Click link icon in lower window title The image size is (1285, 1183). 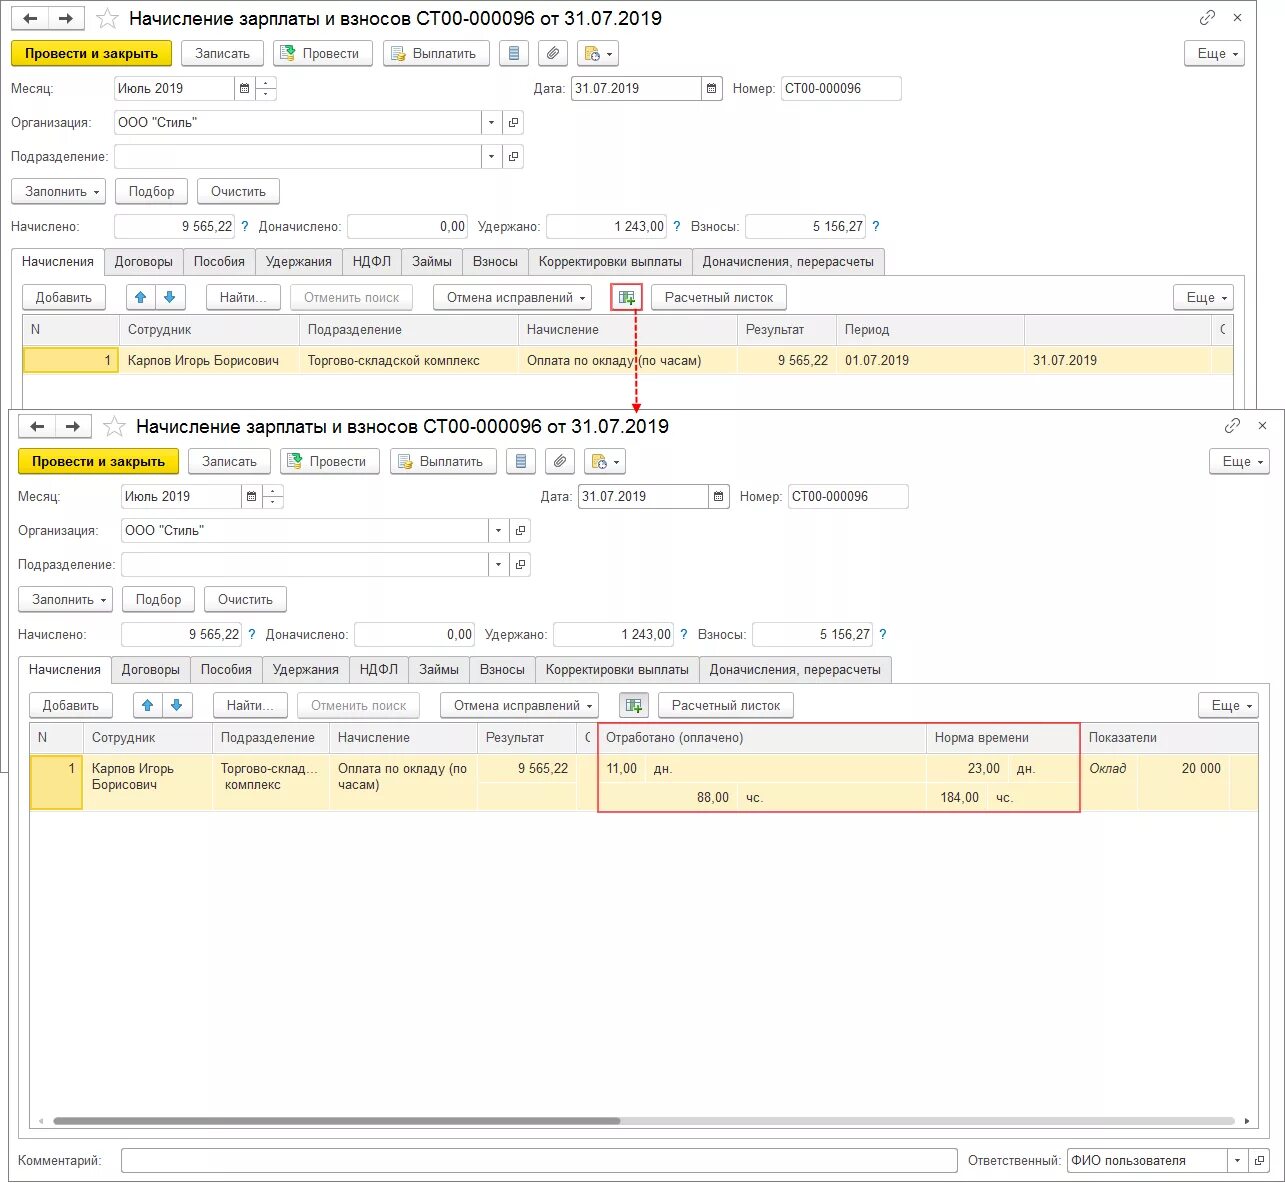[1232, 426]
